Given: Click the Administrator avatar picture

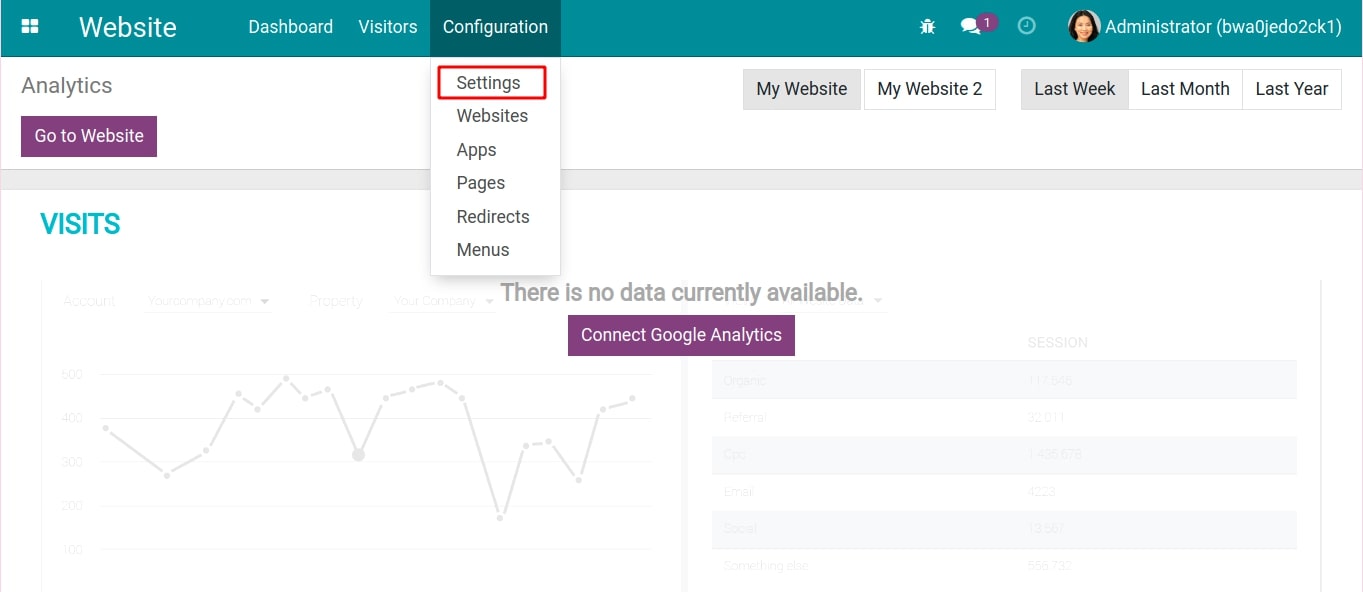Looking at the screenshot, I should (1083, 27).
